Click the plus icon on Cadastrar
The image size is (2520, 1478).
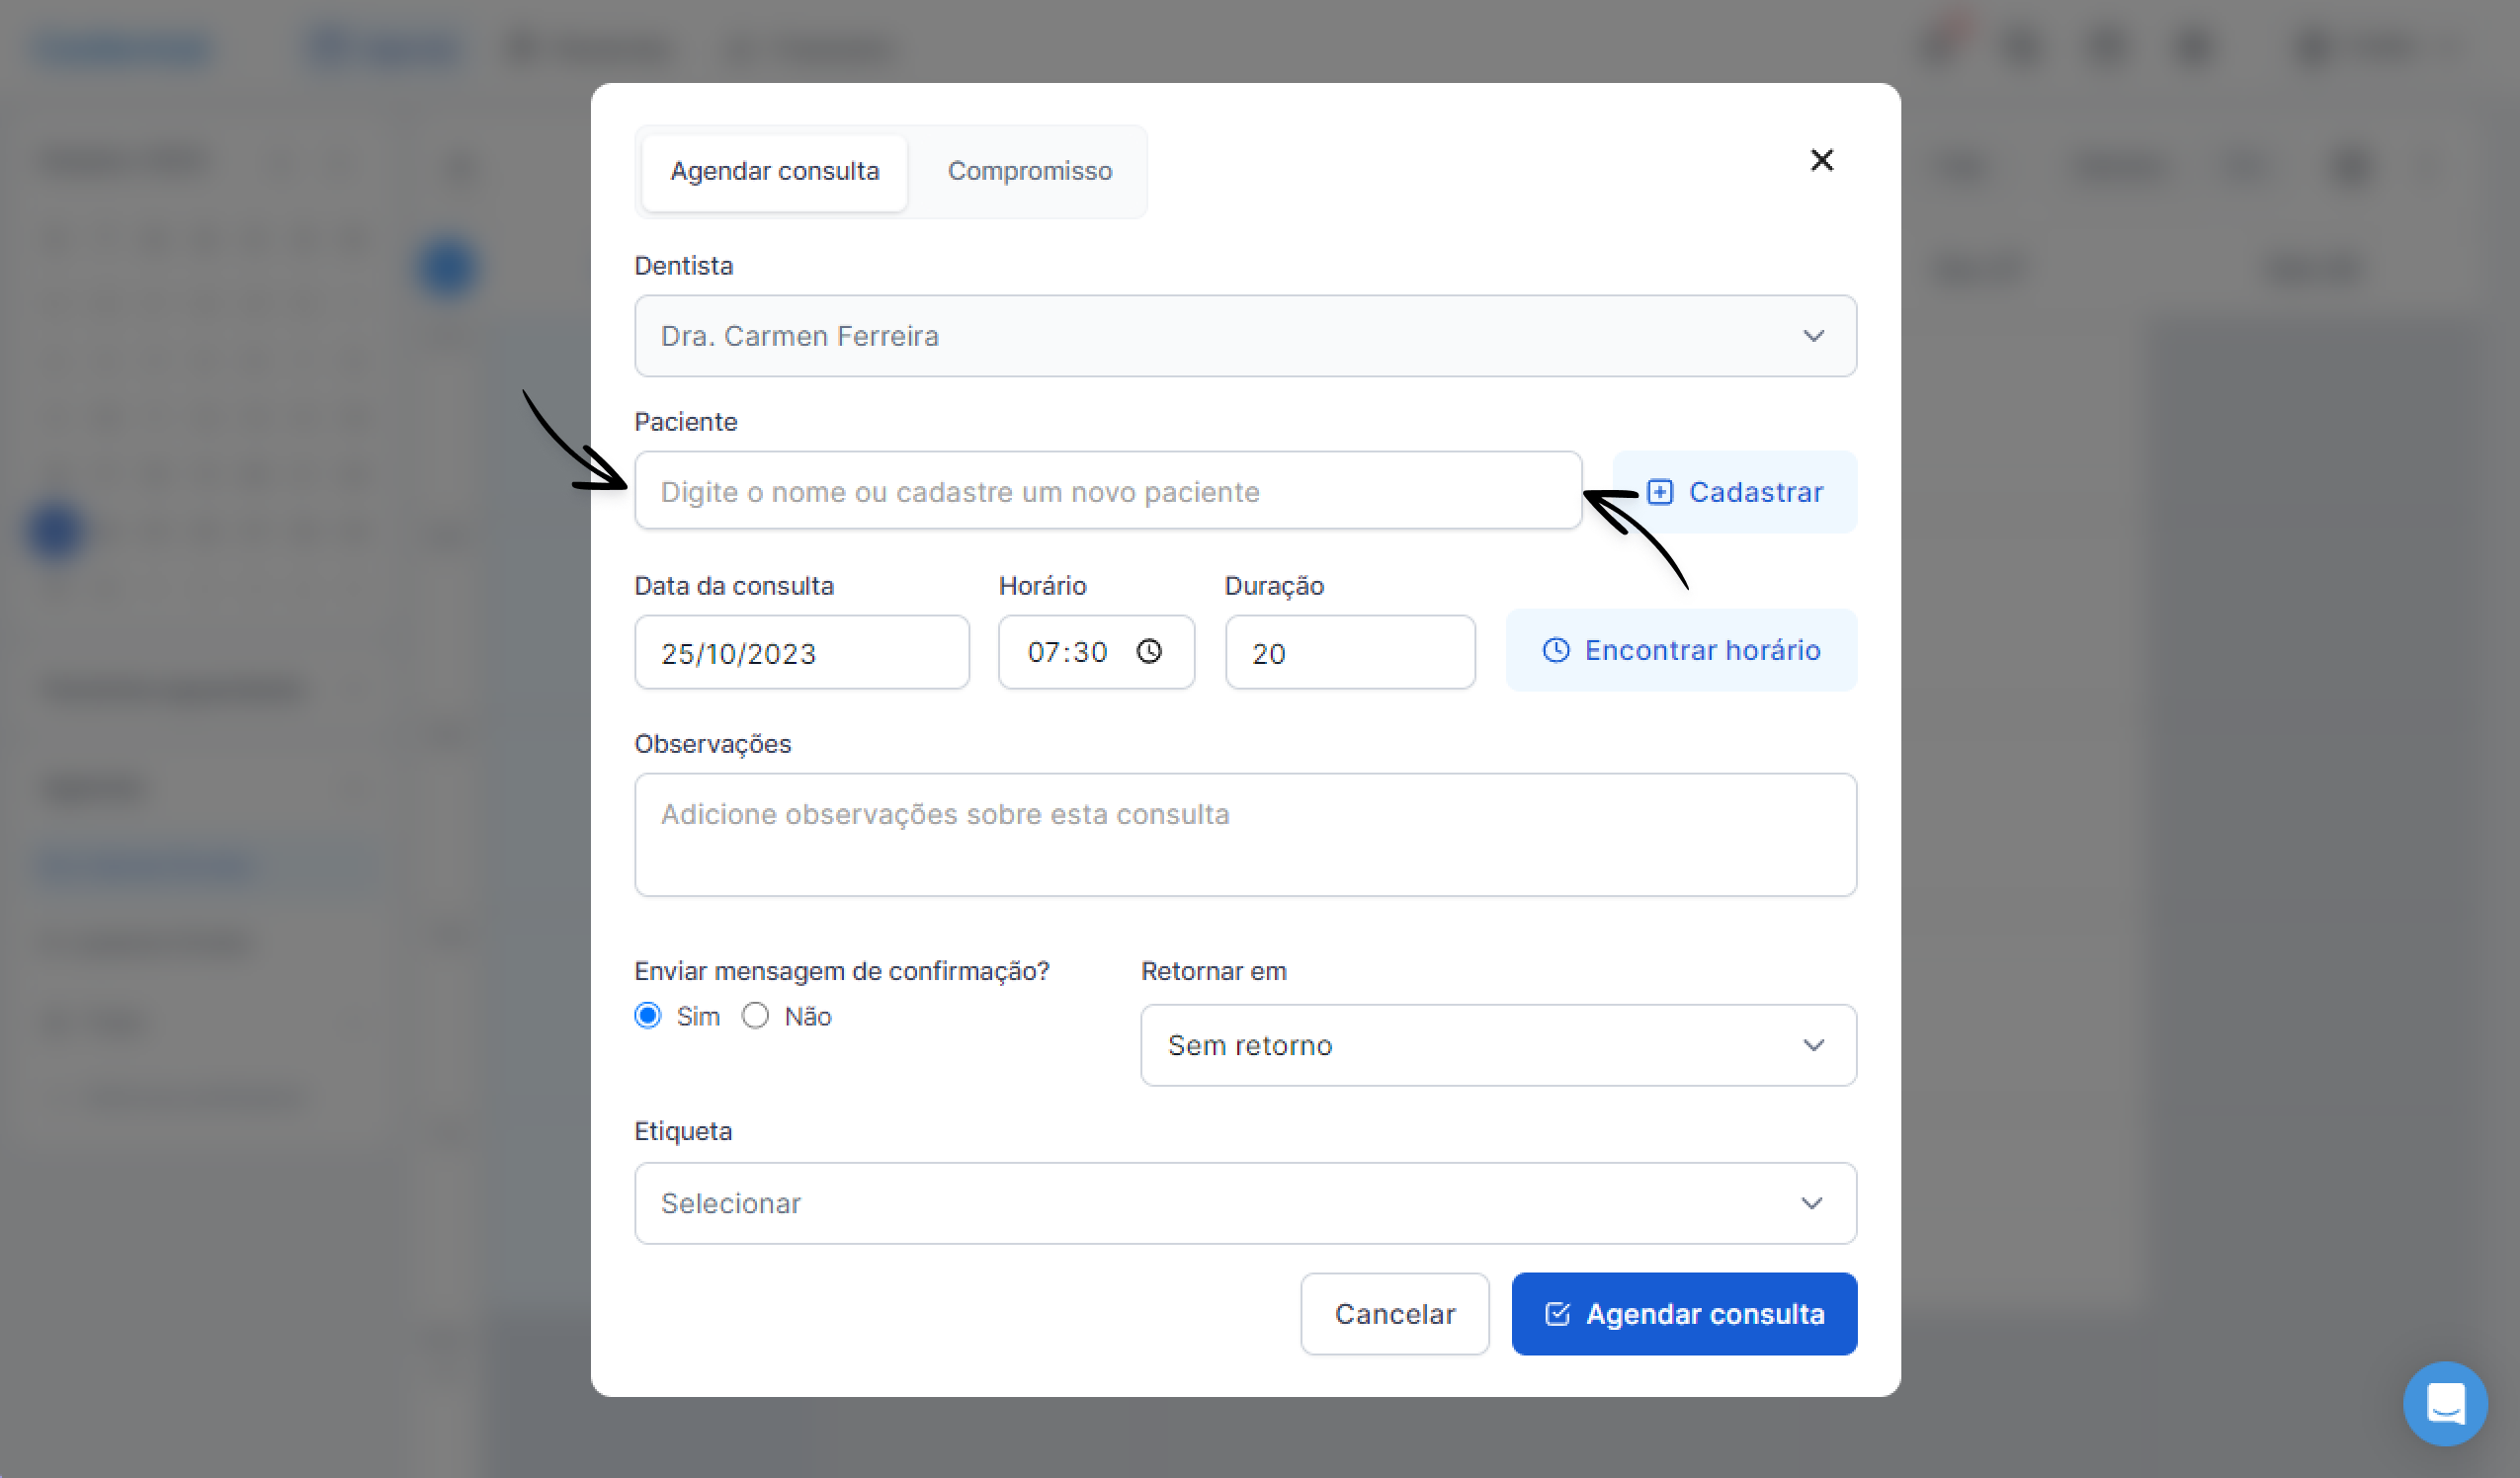pos(1659,492)
